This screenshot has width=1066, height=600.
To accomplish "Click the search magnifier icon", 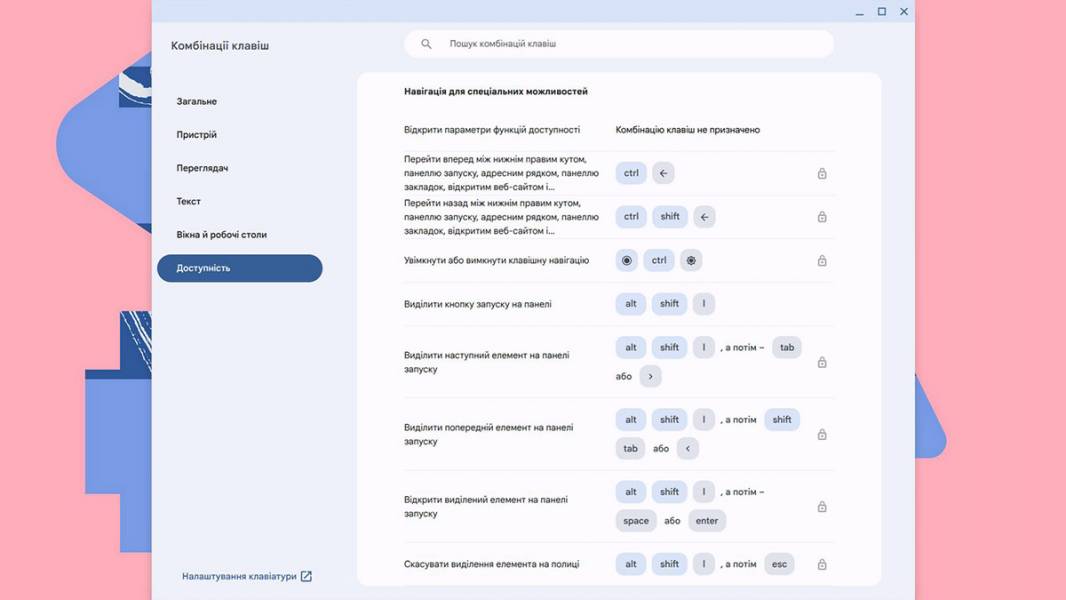I will (x=426, y=43).
